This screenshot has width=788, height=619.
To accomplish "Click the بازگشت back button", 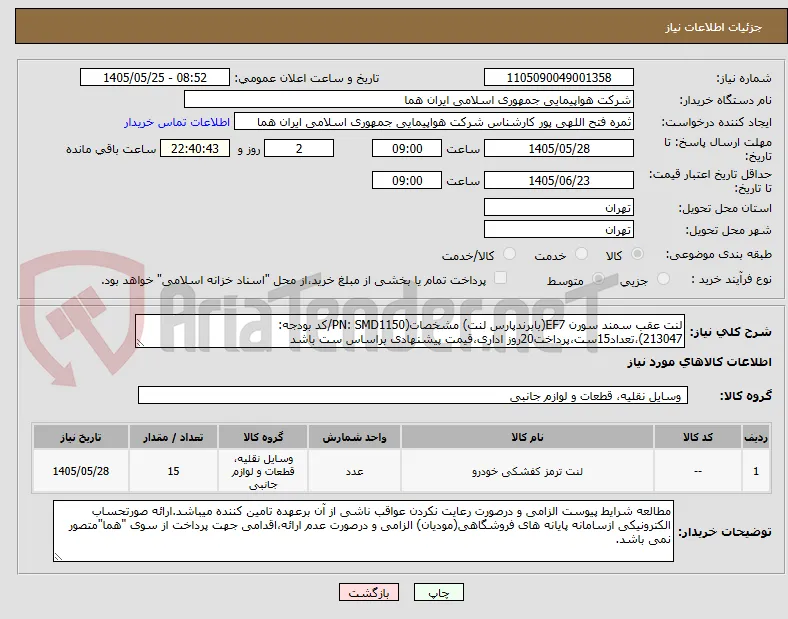I will [369, 592].
